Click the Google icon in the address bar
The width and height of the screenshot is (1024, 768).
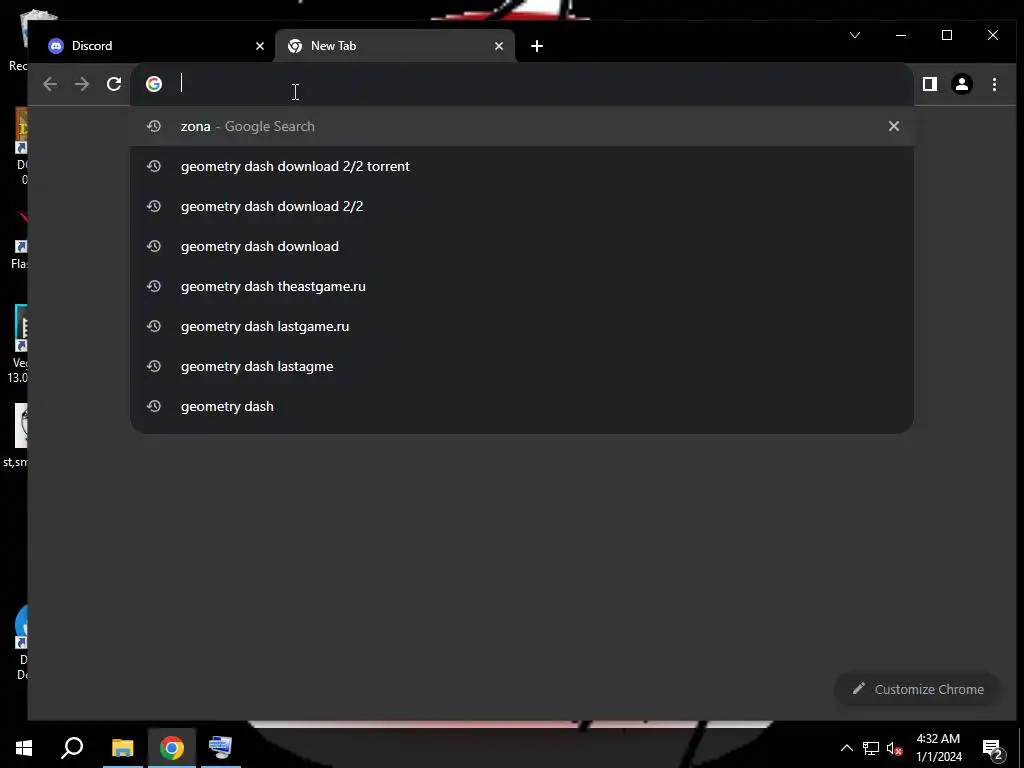click(154, 84)
